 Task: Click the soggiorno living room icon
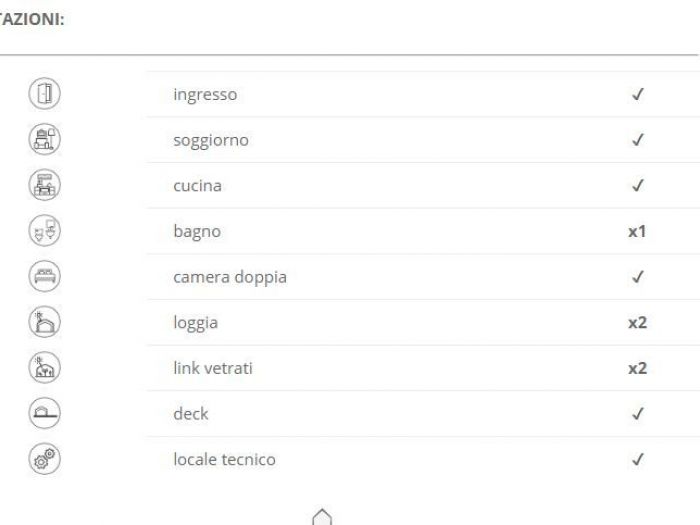click(43, 140)
